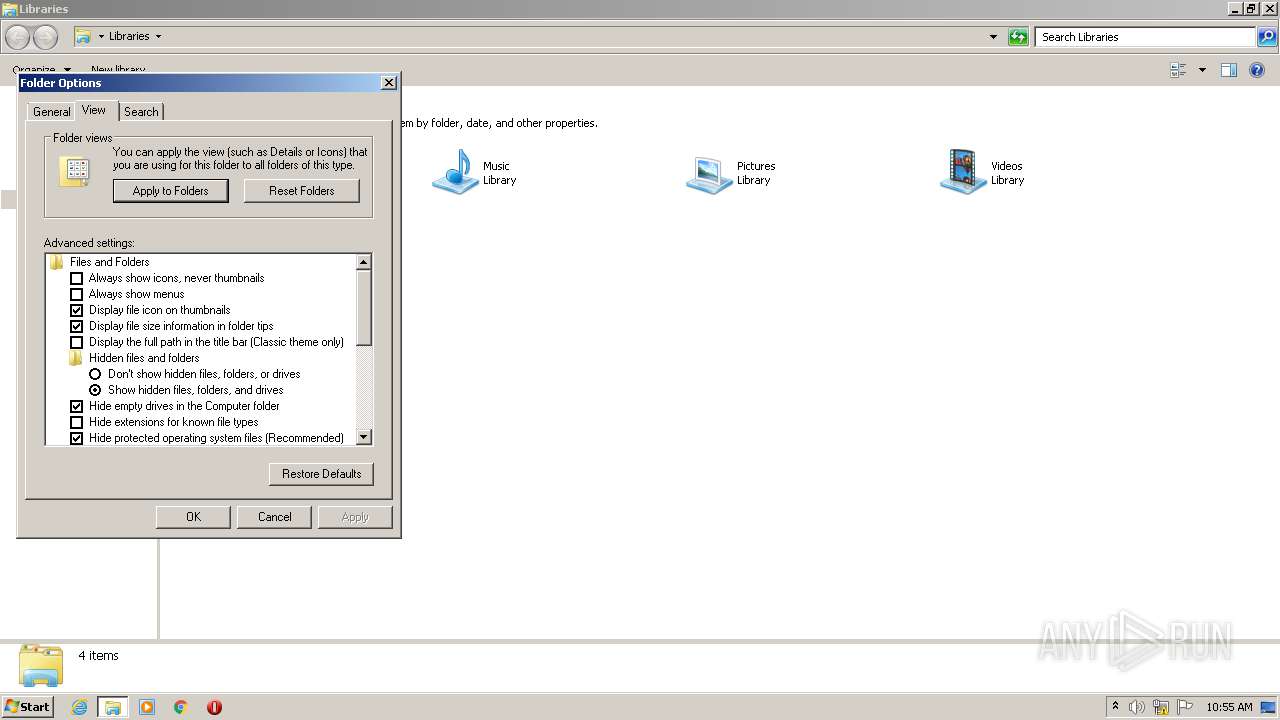Screen dimensions: 1280x720
Task: Expand the arrow before Libraries in address bar
Action: (101, 37)
